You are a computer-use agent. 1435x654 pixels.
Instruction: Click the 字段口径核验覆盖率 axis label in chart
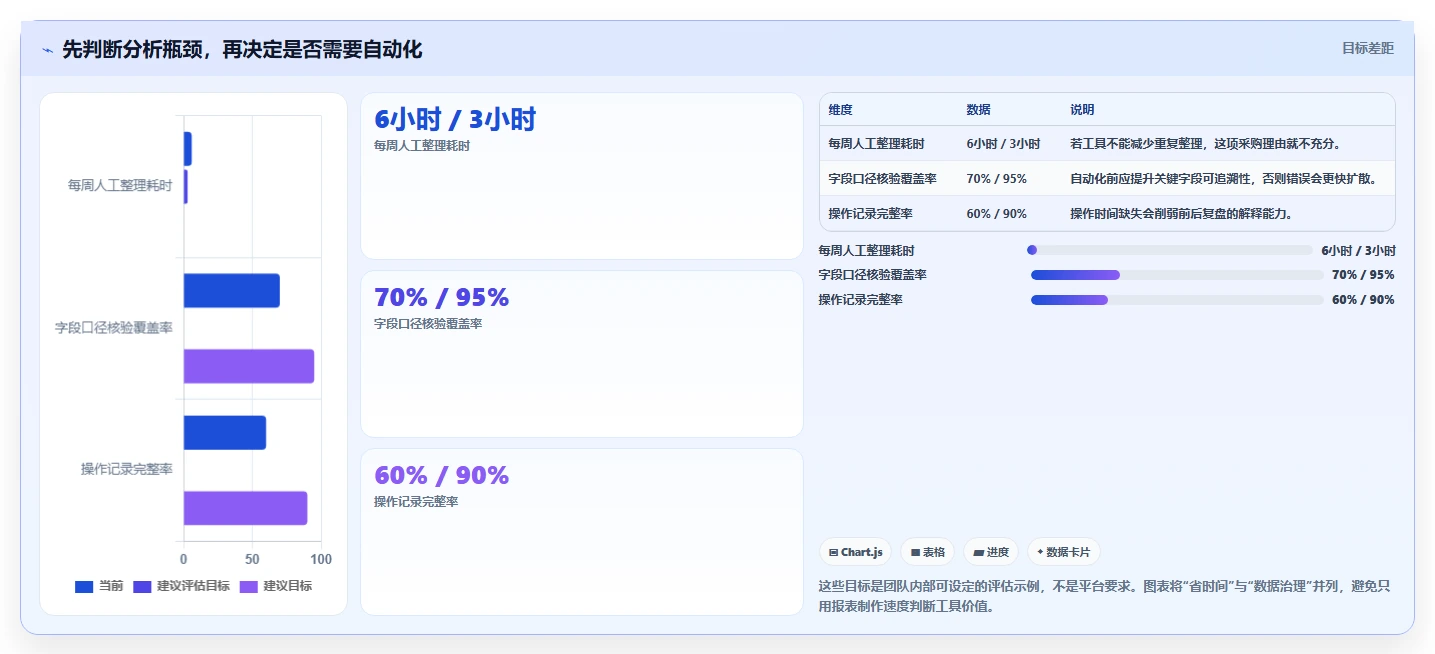point(114,327)
